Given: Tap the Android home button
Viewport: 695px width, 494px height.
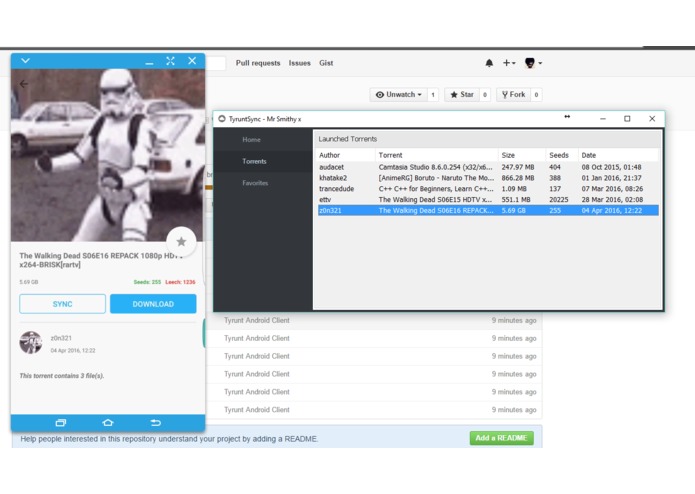Looking at the screenshot, I should pos(108,423).
